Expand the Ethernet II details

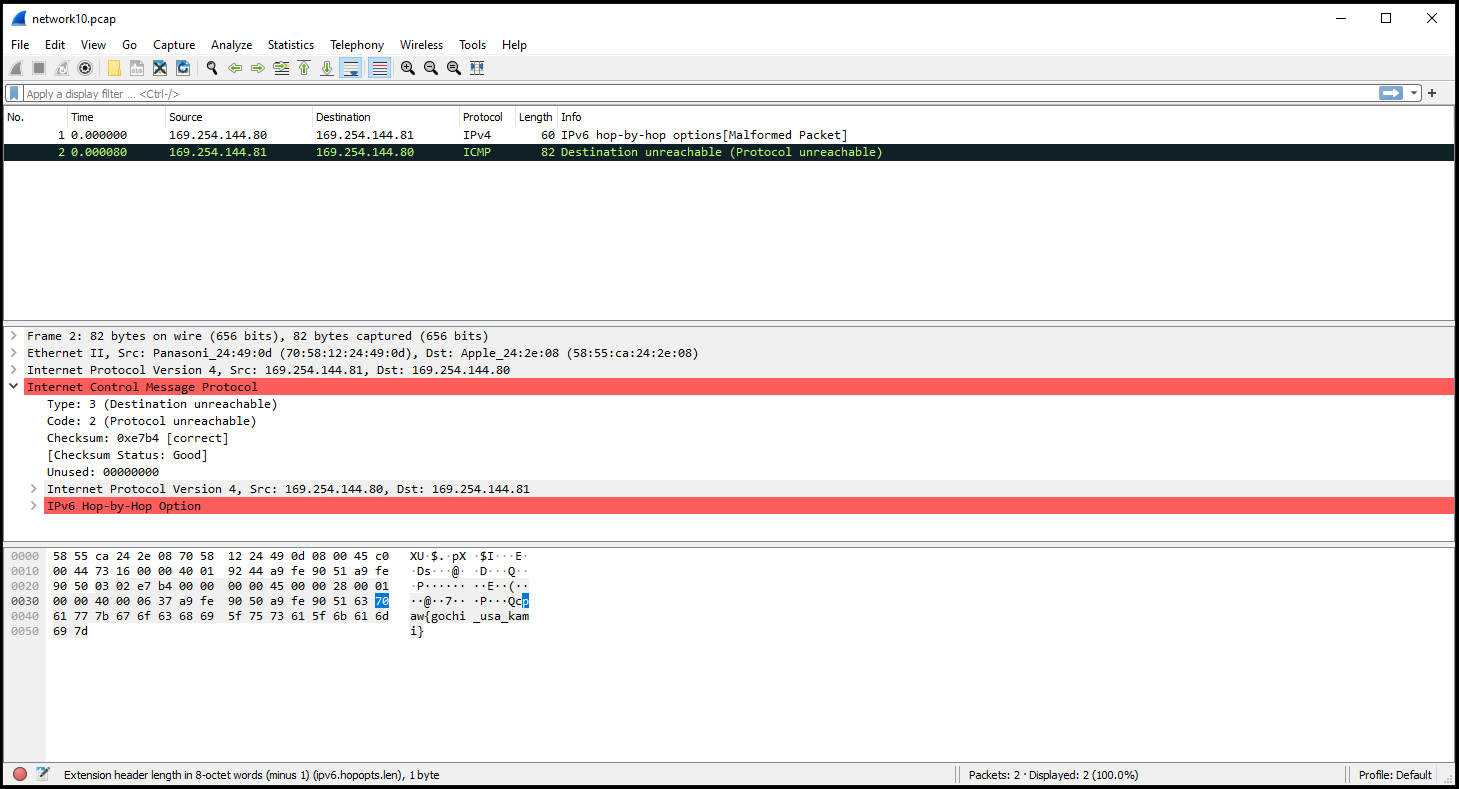click(x=14, y=353)
